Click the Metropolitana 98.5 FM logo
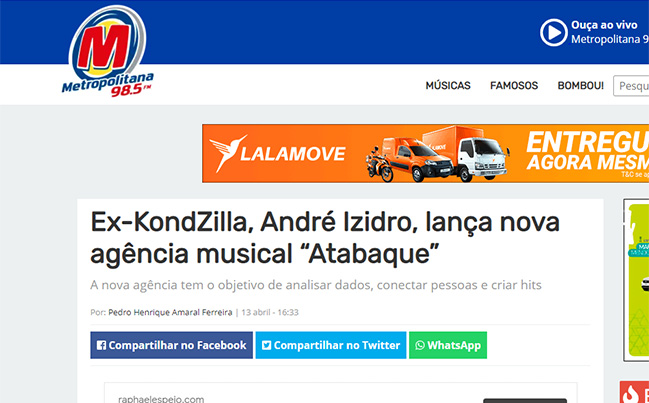 [108, 51]
